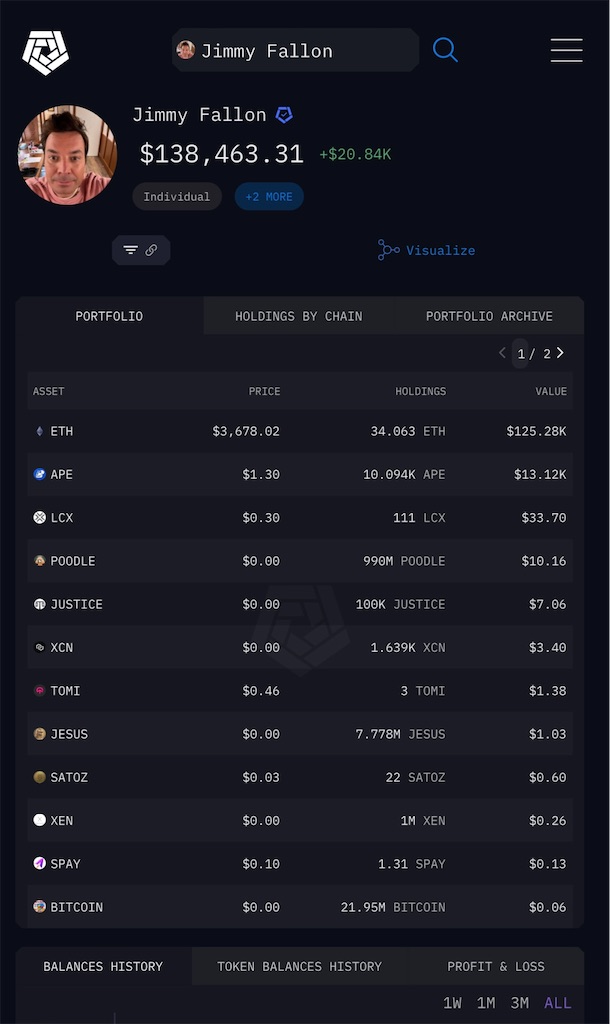Open the filter and link icon button
The width and height of the screenshot is (610, 1024).
coord(141,250)
